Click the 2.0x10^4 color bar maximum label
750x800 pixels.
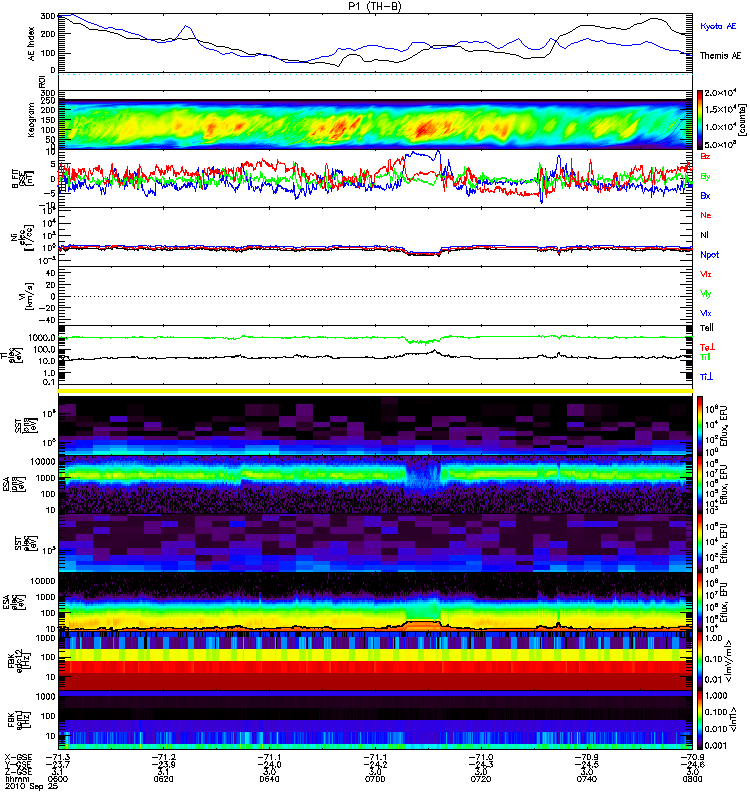[720, 93]
